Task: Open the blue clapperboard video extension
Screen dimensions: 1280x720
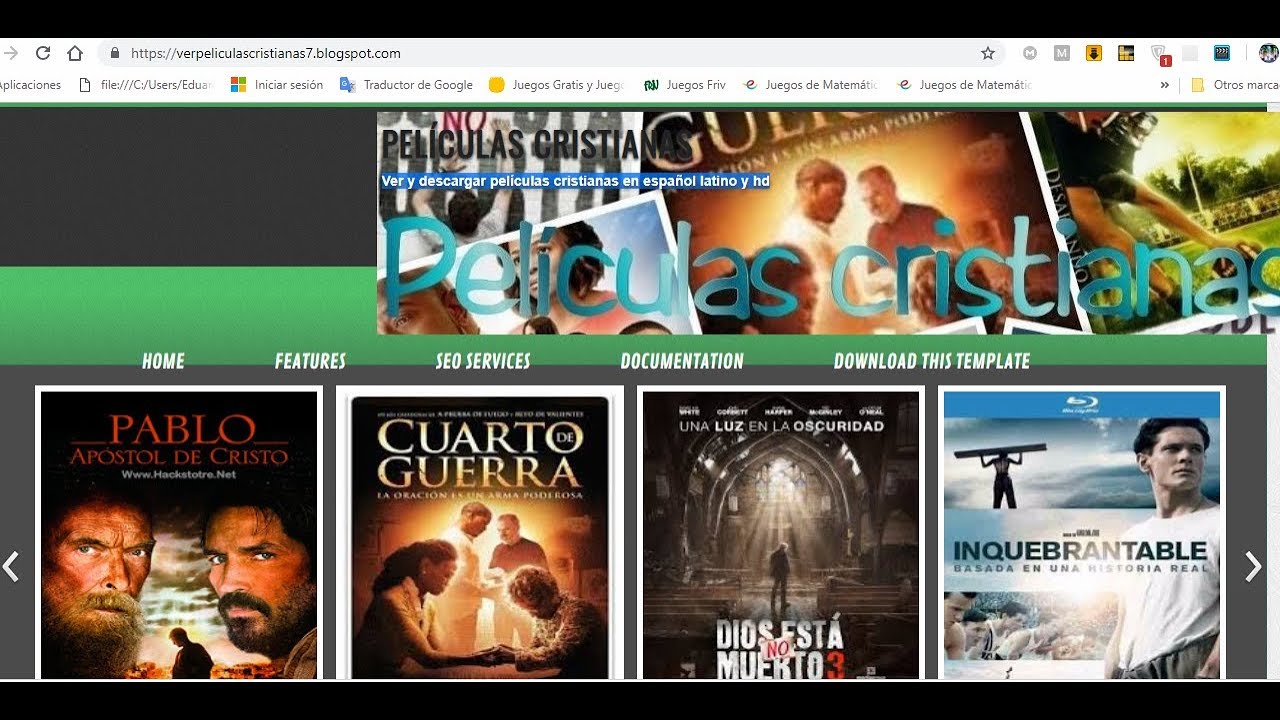Action: 1222,53
